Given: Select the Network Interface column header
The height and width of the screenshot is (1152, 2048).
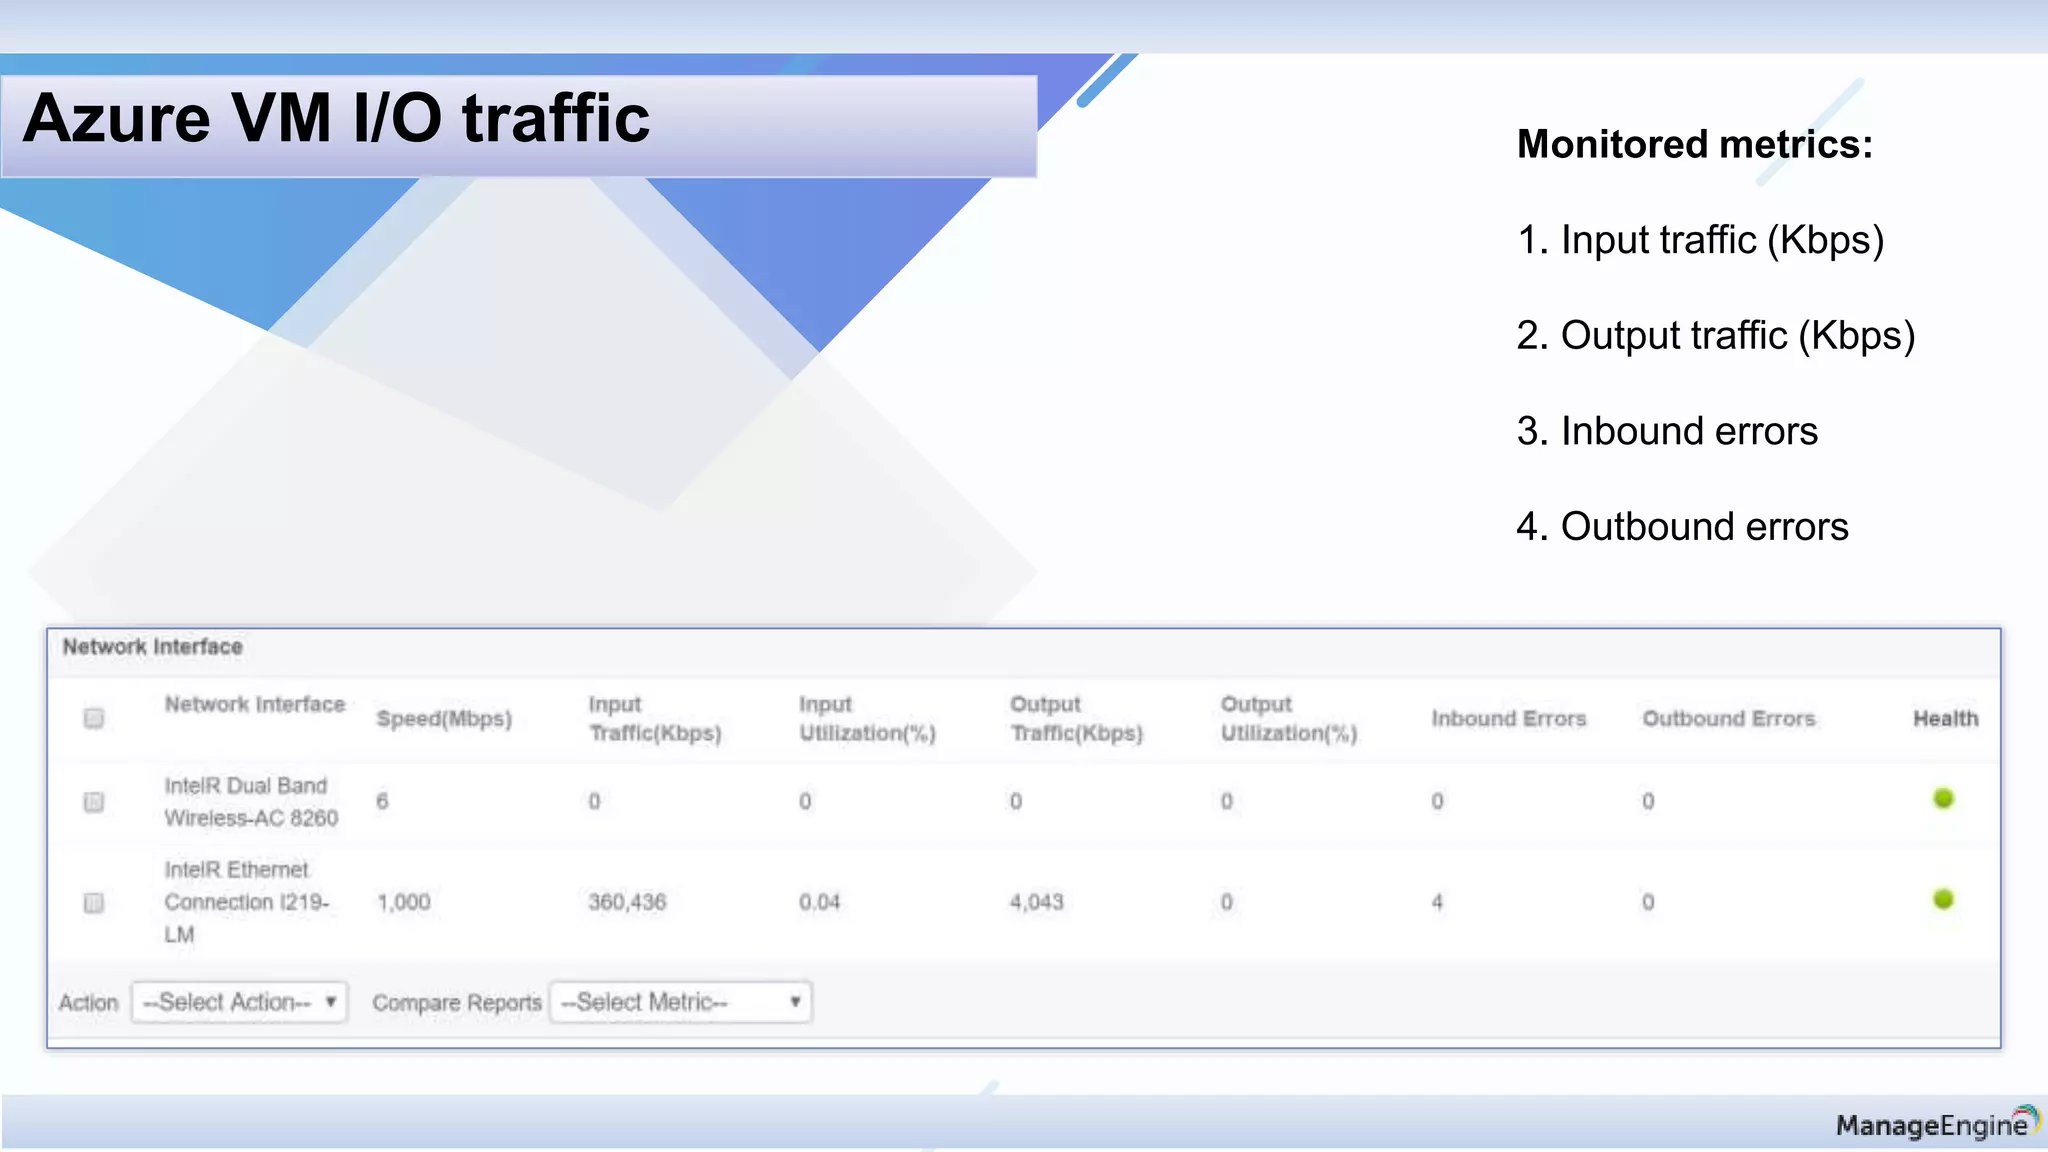Looking at the screenshot, I should coord(255,704).
